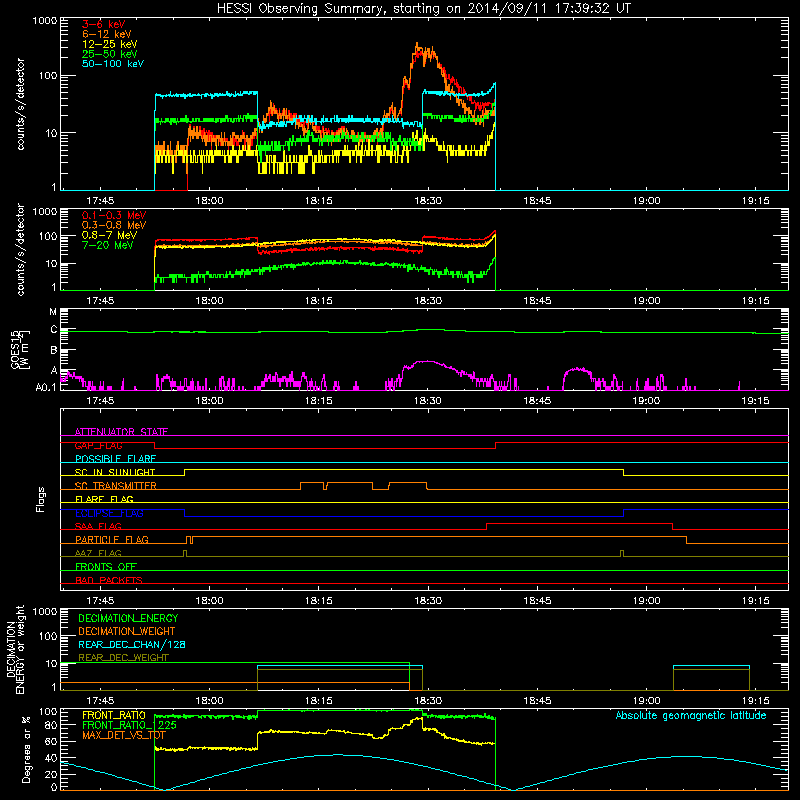Click the 0.3-0.8 MeV legend entry

(x=114, y=225)
